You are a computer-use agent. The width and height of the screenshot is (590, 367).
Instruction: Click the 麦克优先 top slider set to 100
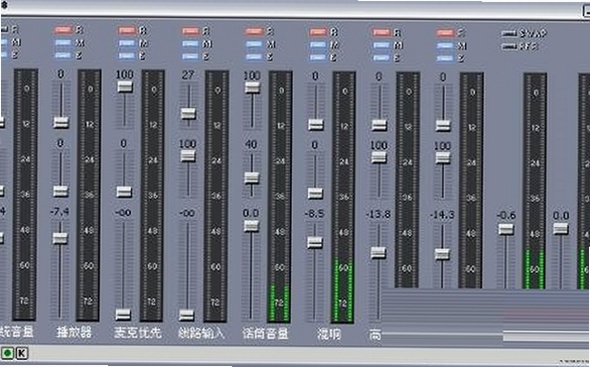[125, 87]
